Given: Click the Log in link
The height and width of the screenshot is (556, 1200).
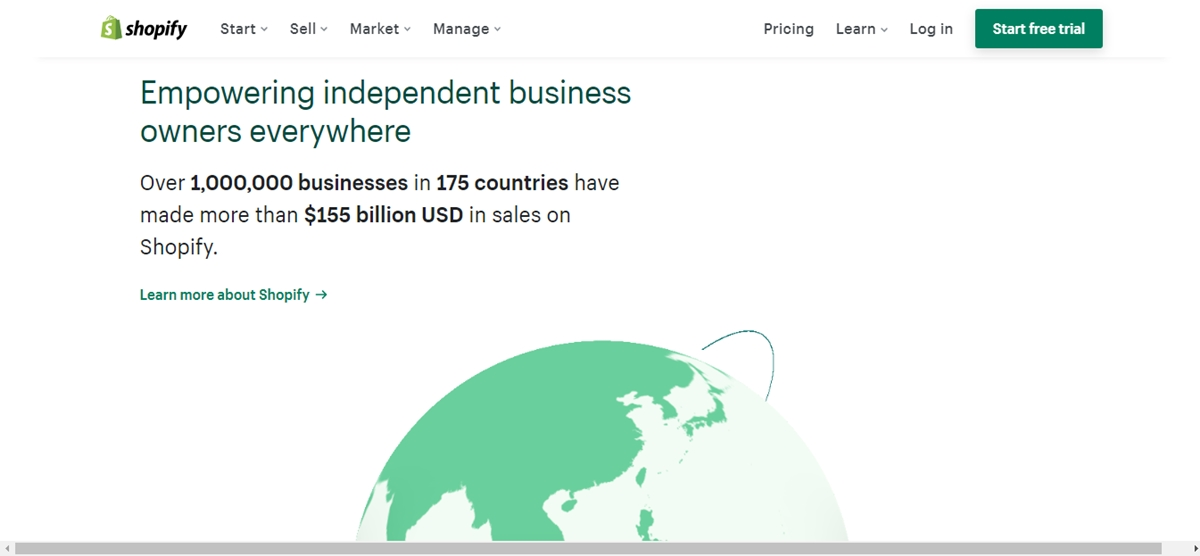Looking at the screenshot, I should click(x=931, y=29).
